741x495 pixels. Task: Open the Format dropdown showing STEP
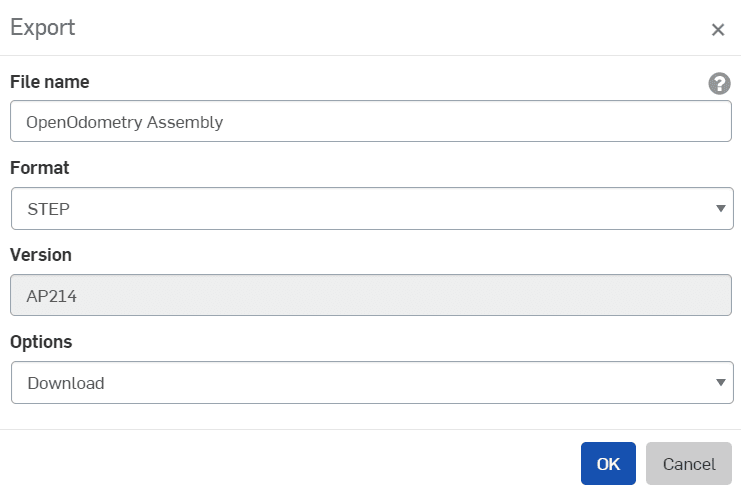click(x=371, y=209)
